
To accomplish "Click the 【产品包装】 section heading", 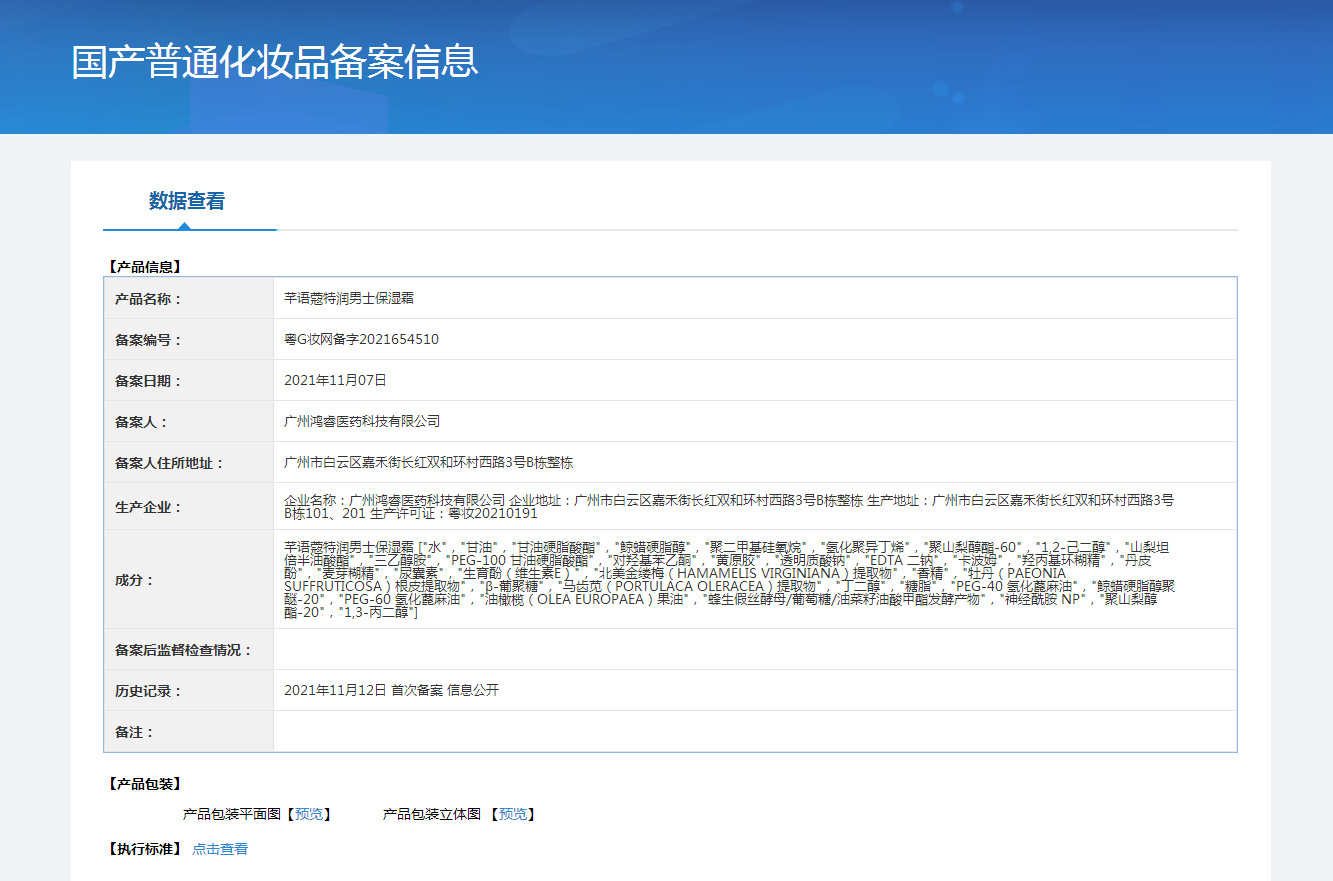I will (144, 784).
